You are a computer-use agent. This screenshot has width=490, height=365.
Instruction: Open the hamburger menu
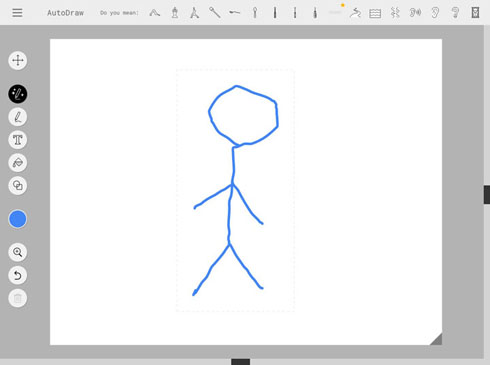(x=17, y=13)
